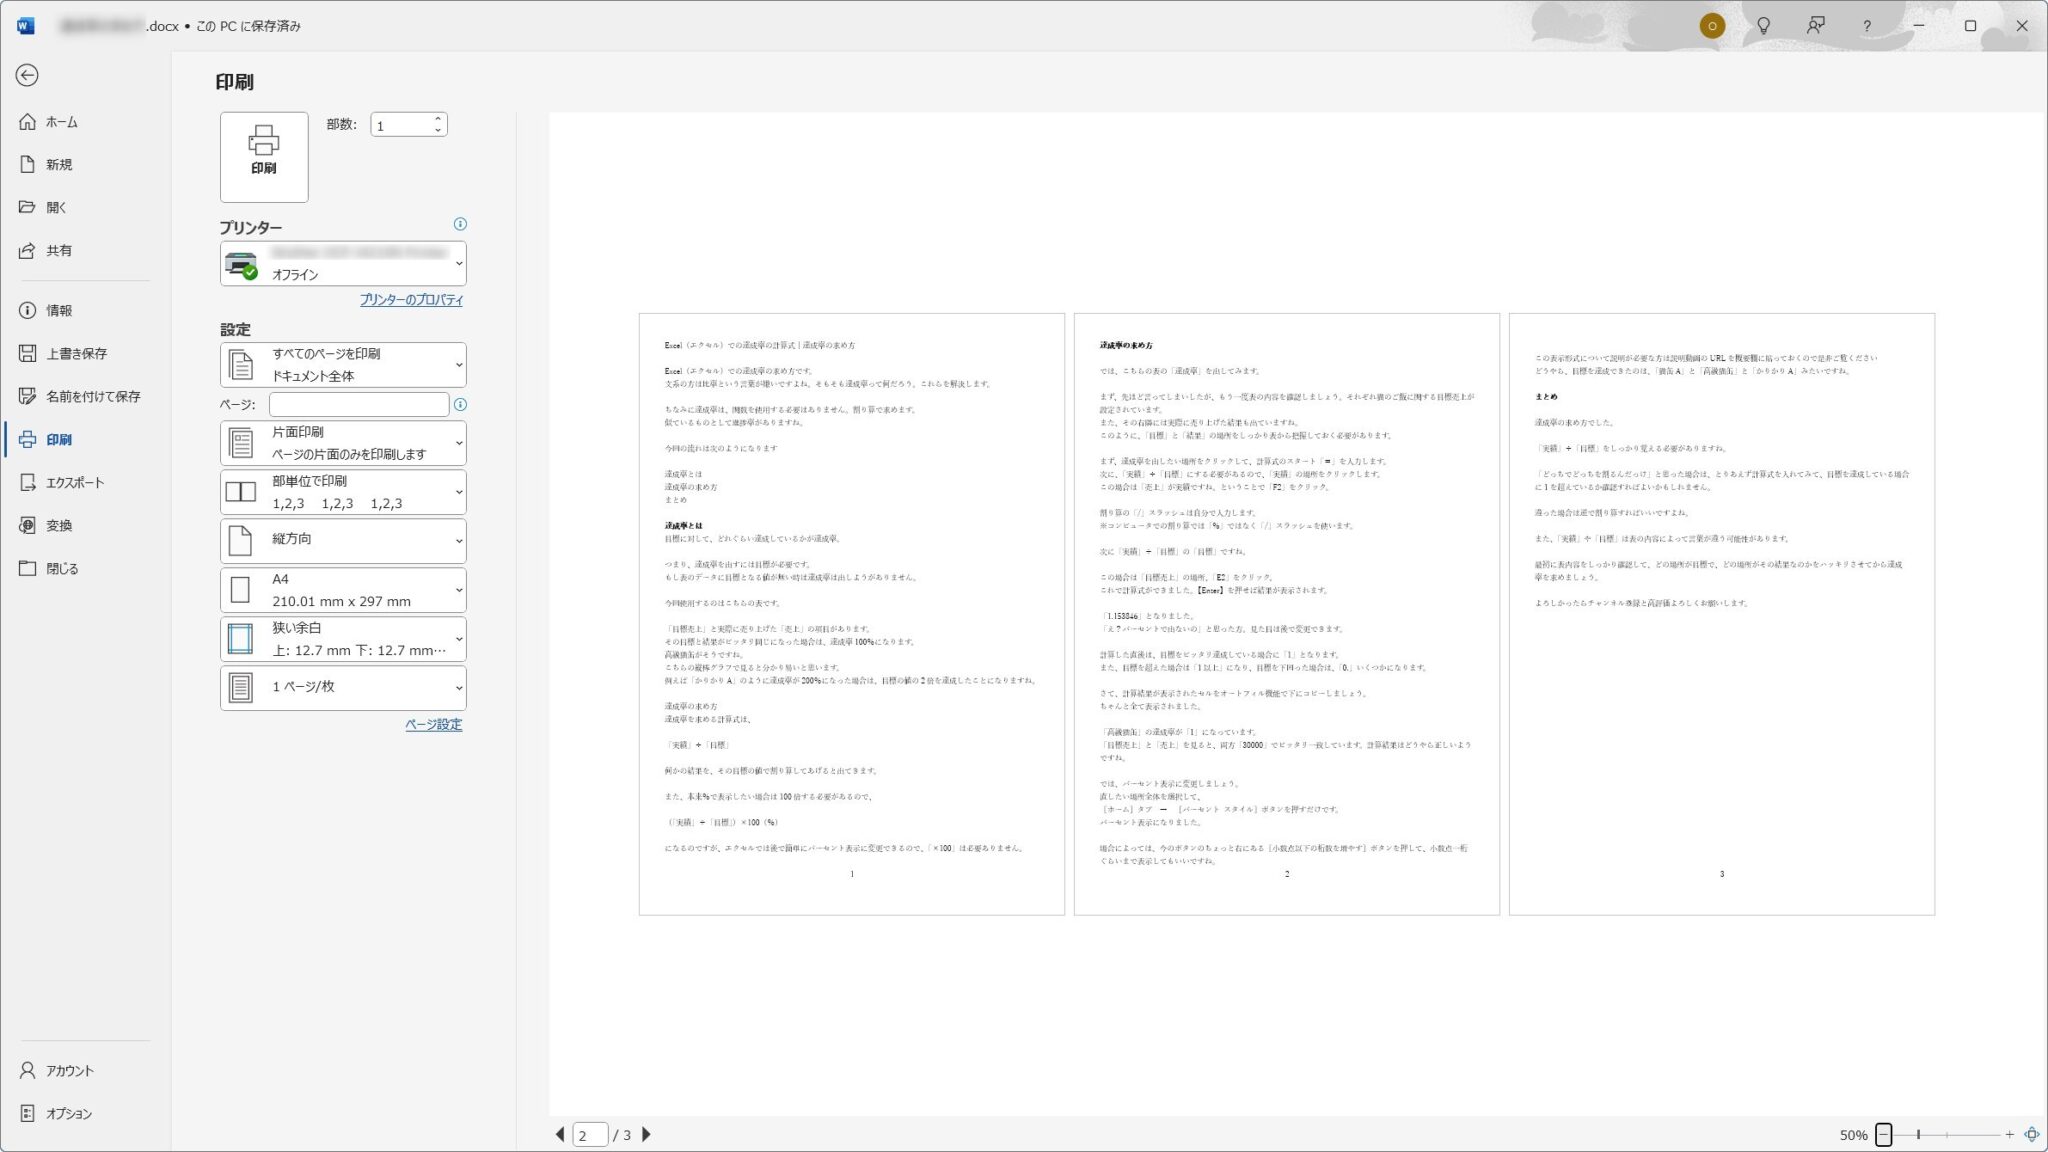Go to next preview page arrow
2048x1152 pixels.
click(646, 1134)
